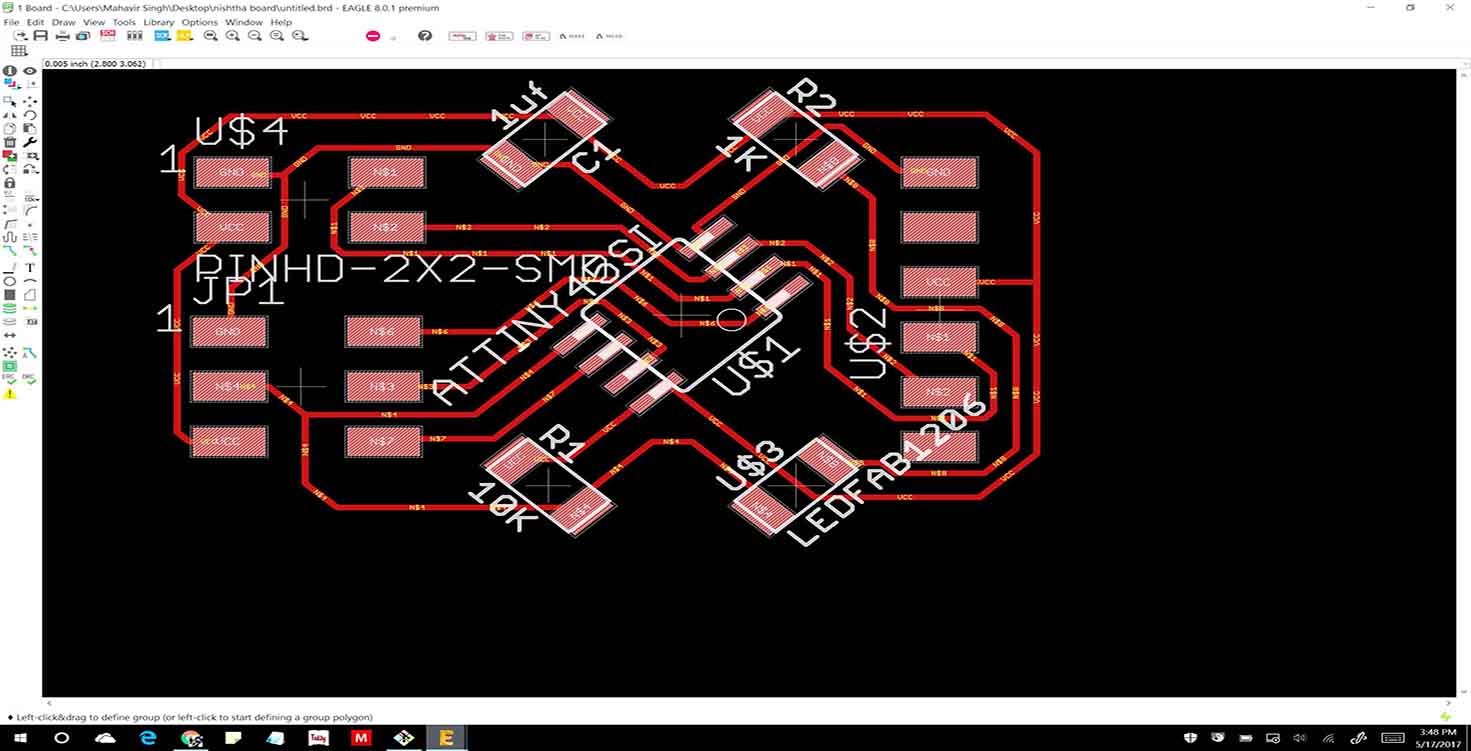This screenshot has height=751, width=1471.
Task: Select the Move tool
Action: click(x=30, y=101)
